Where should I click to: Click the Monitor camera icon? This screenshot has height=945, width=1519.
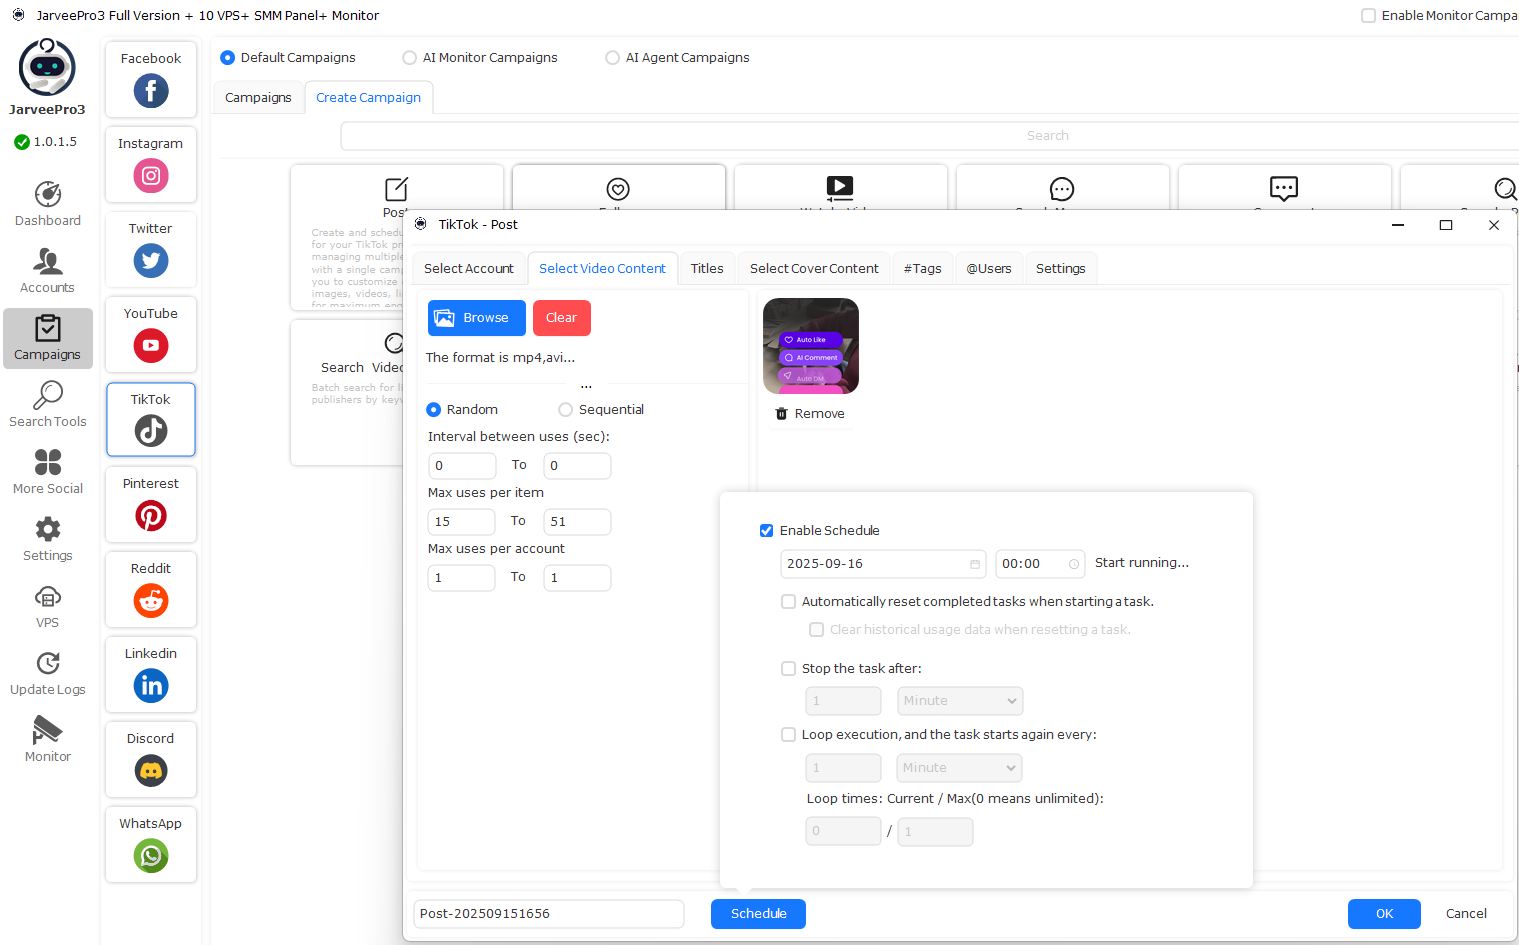coord(48,731)
